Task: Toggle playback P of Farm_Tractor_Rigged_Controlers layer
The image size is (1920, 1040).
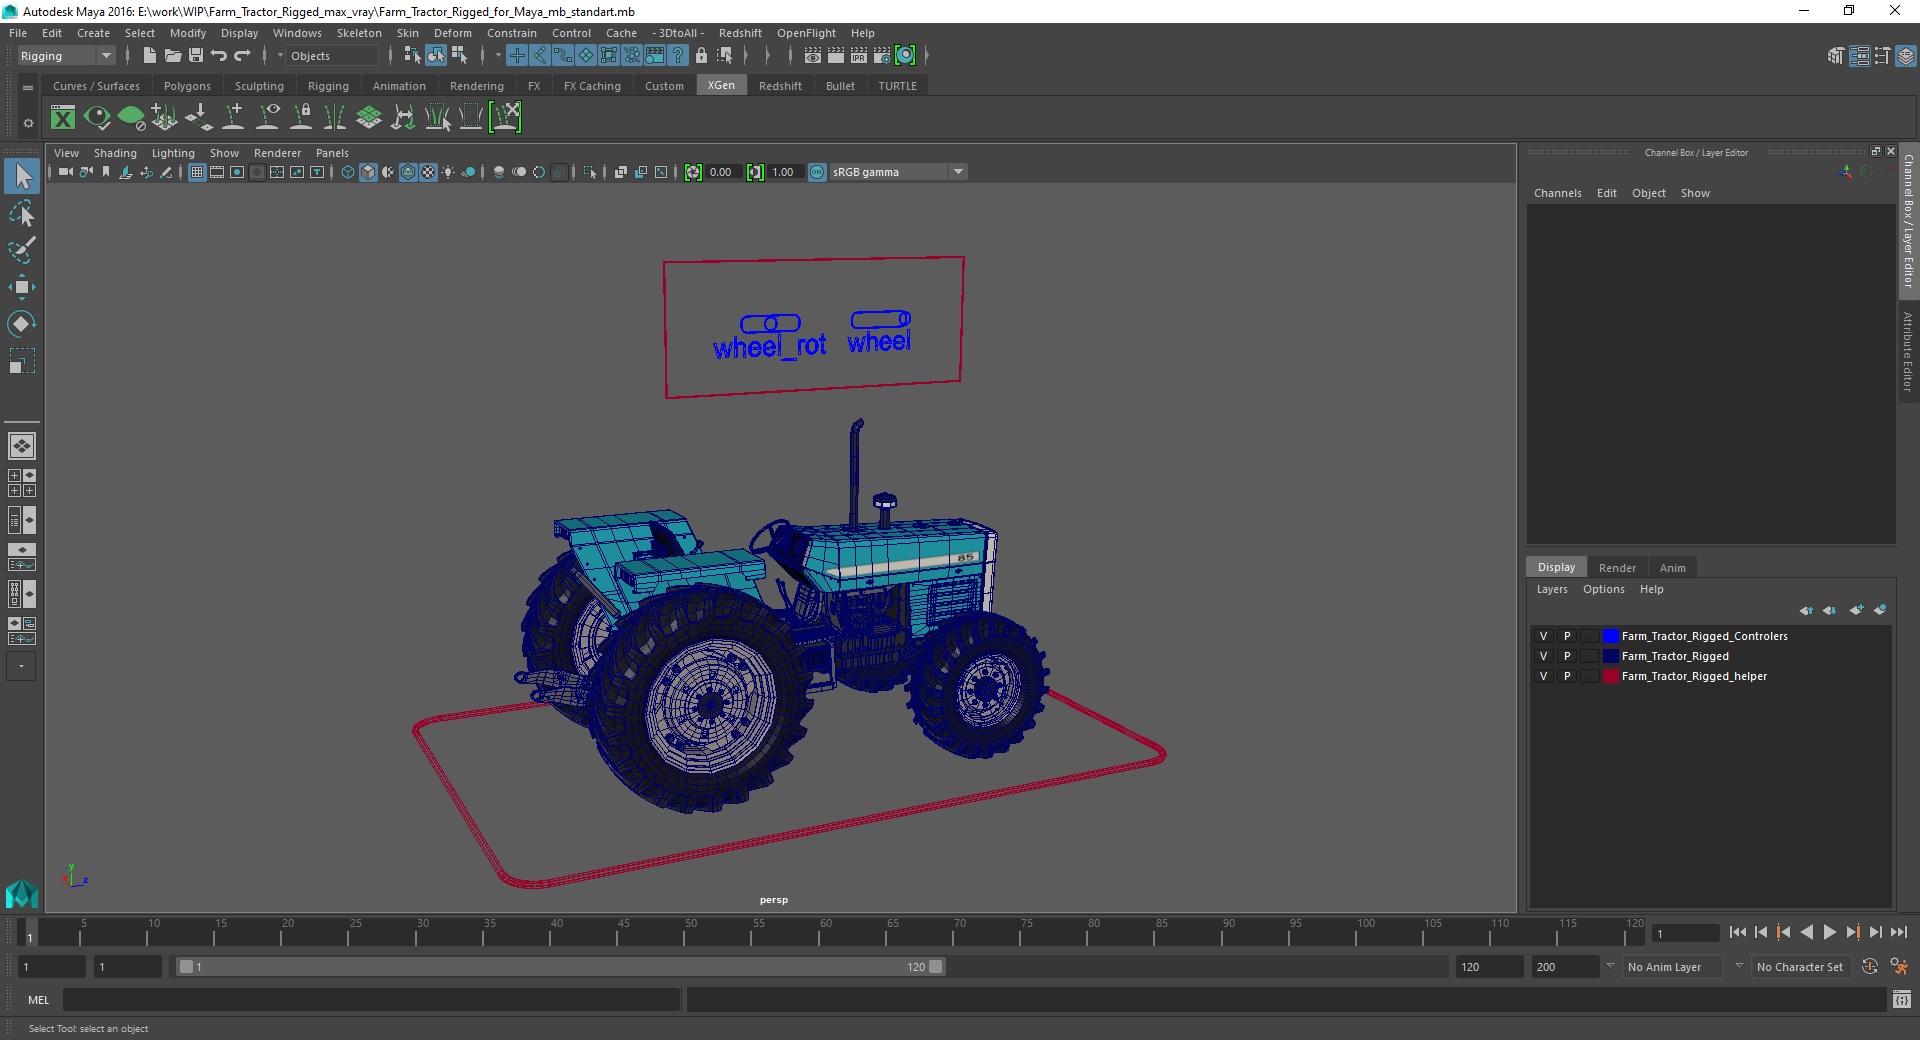Action: point(1567,636)
